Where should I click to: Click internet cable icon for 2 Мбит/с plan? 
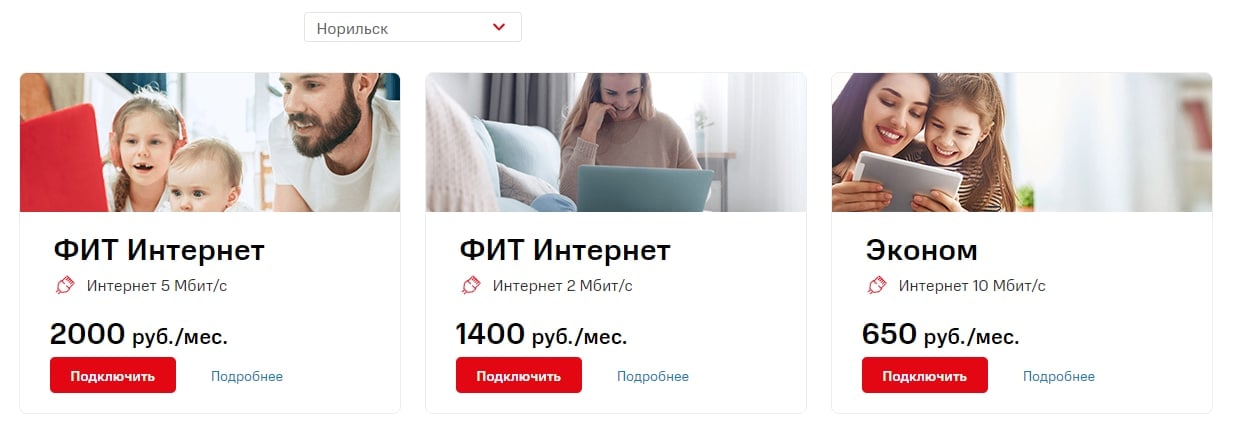471,285
